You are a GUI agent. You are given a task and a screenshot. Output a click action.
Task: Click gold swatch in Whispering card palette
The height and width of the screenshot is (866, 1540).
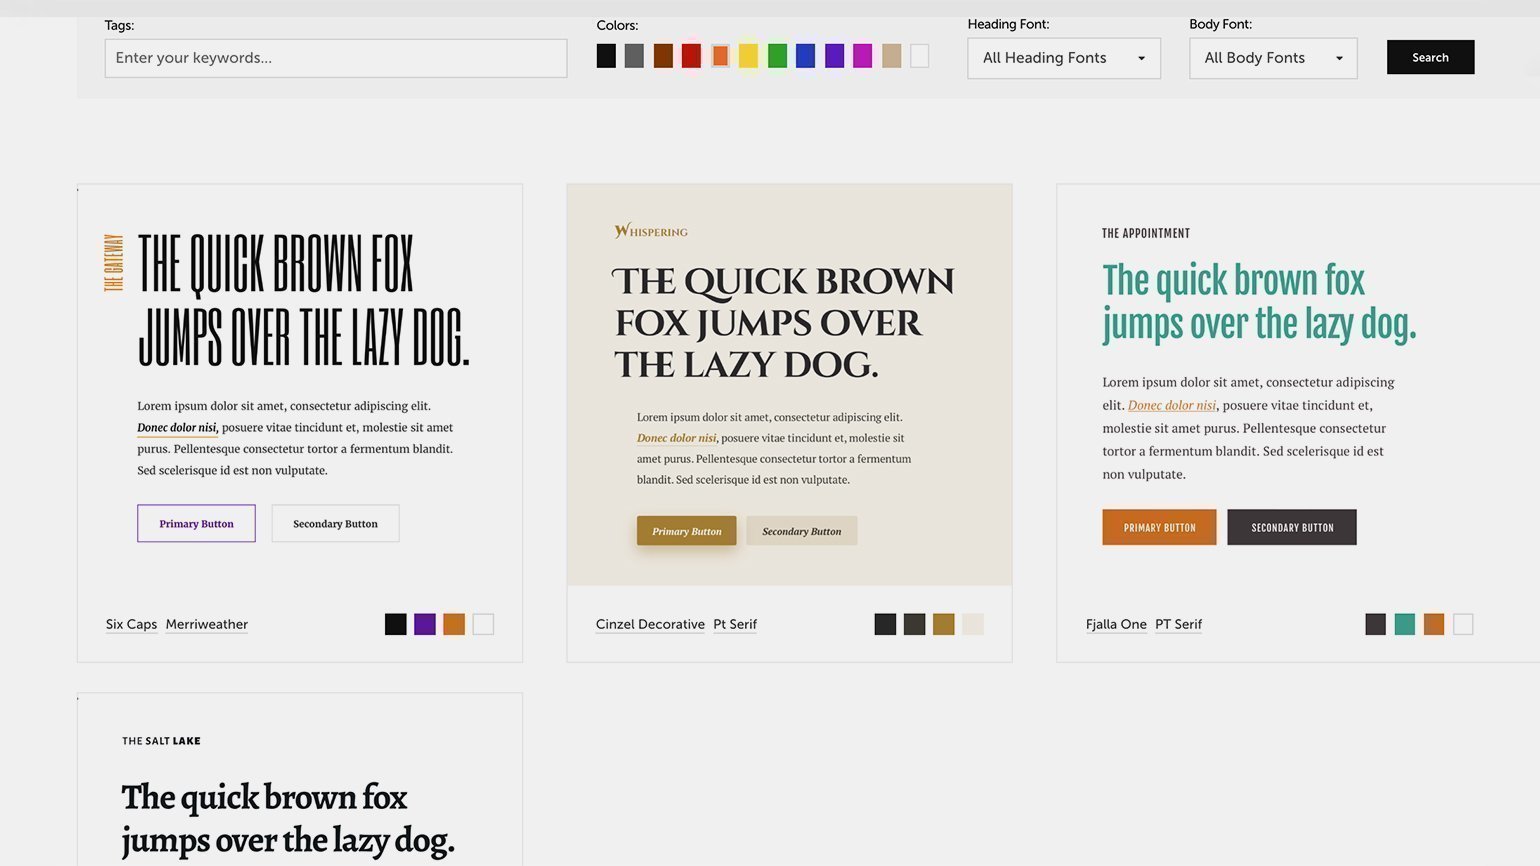click(943, 624)
